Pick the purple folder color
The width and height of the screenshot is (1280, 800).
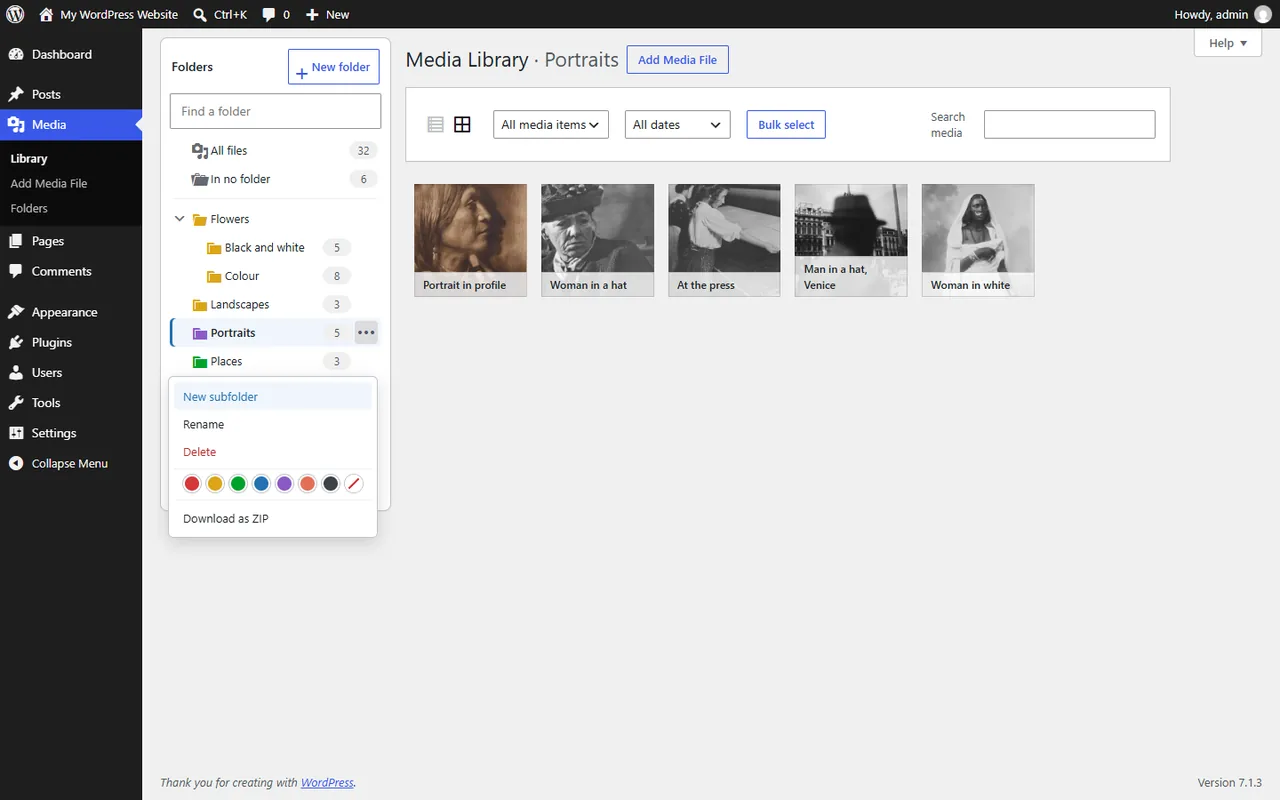coord(284,484)
